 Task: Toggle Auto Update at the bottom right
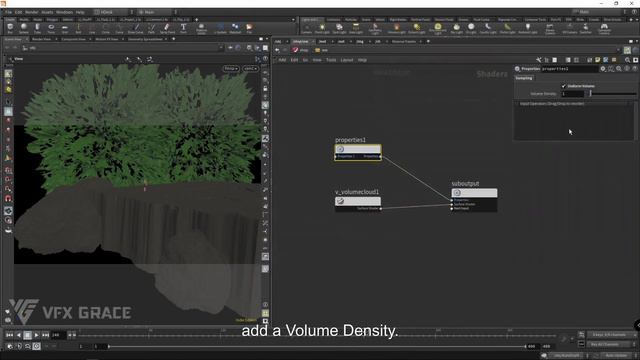point(617,356)
